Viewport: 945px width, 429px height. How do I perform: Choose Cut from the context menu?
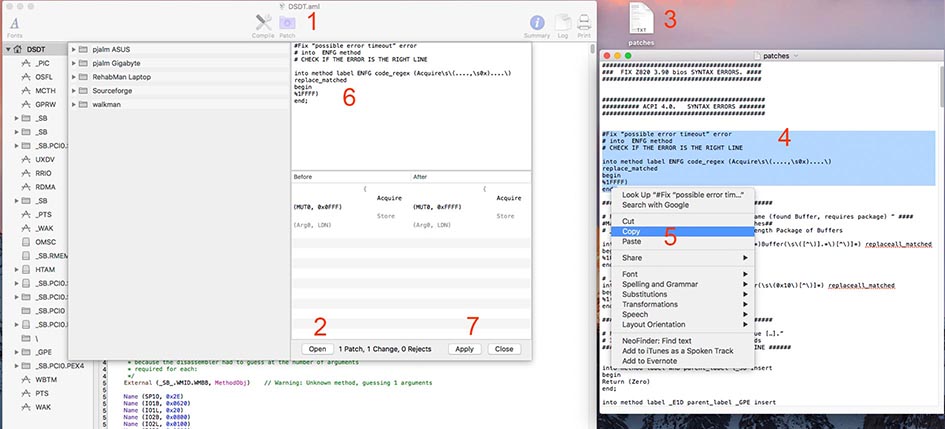point(682,221)
